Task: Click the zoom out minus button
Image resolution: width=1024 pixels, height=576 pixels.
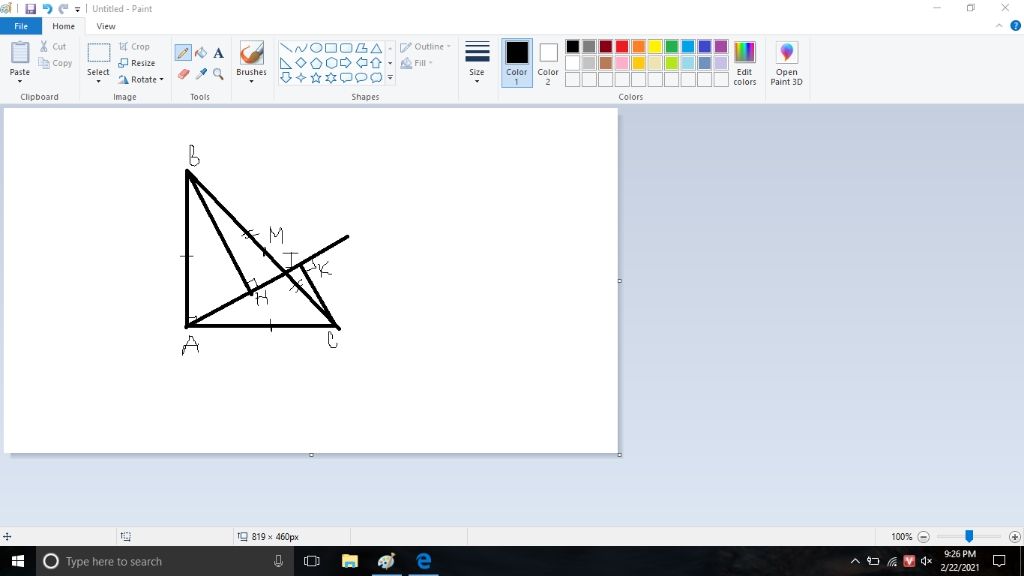Action: point(923,537)
